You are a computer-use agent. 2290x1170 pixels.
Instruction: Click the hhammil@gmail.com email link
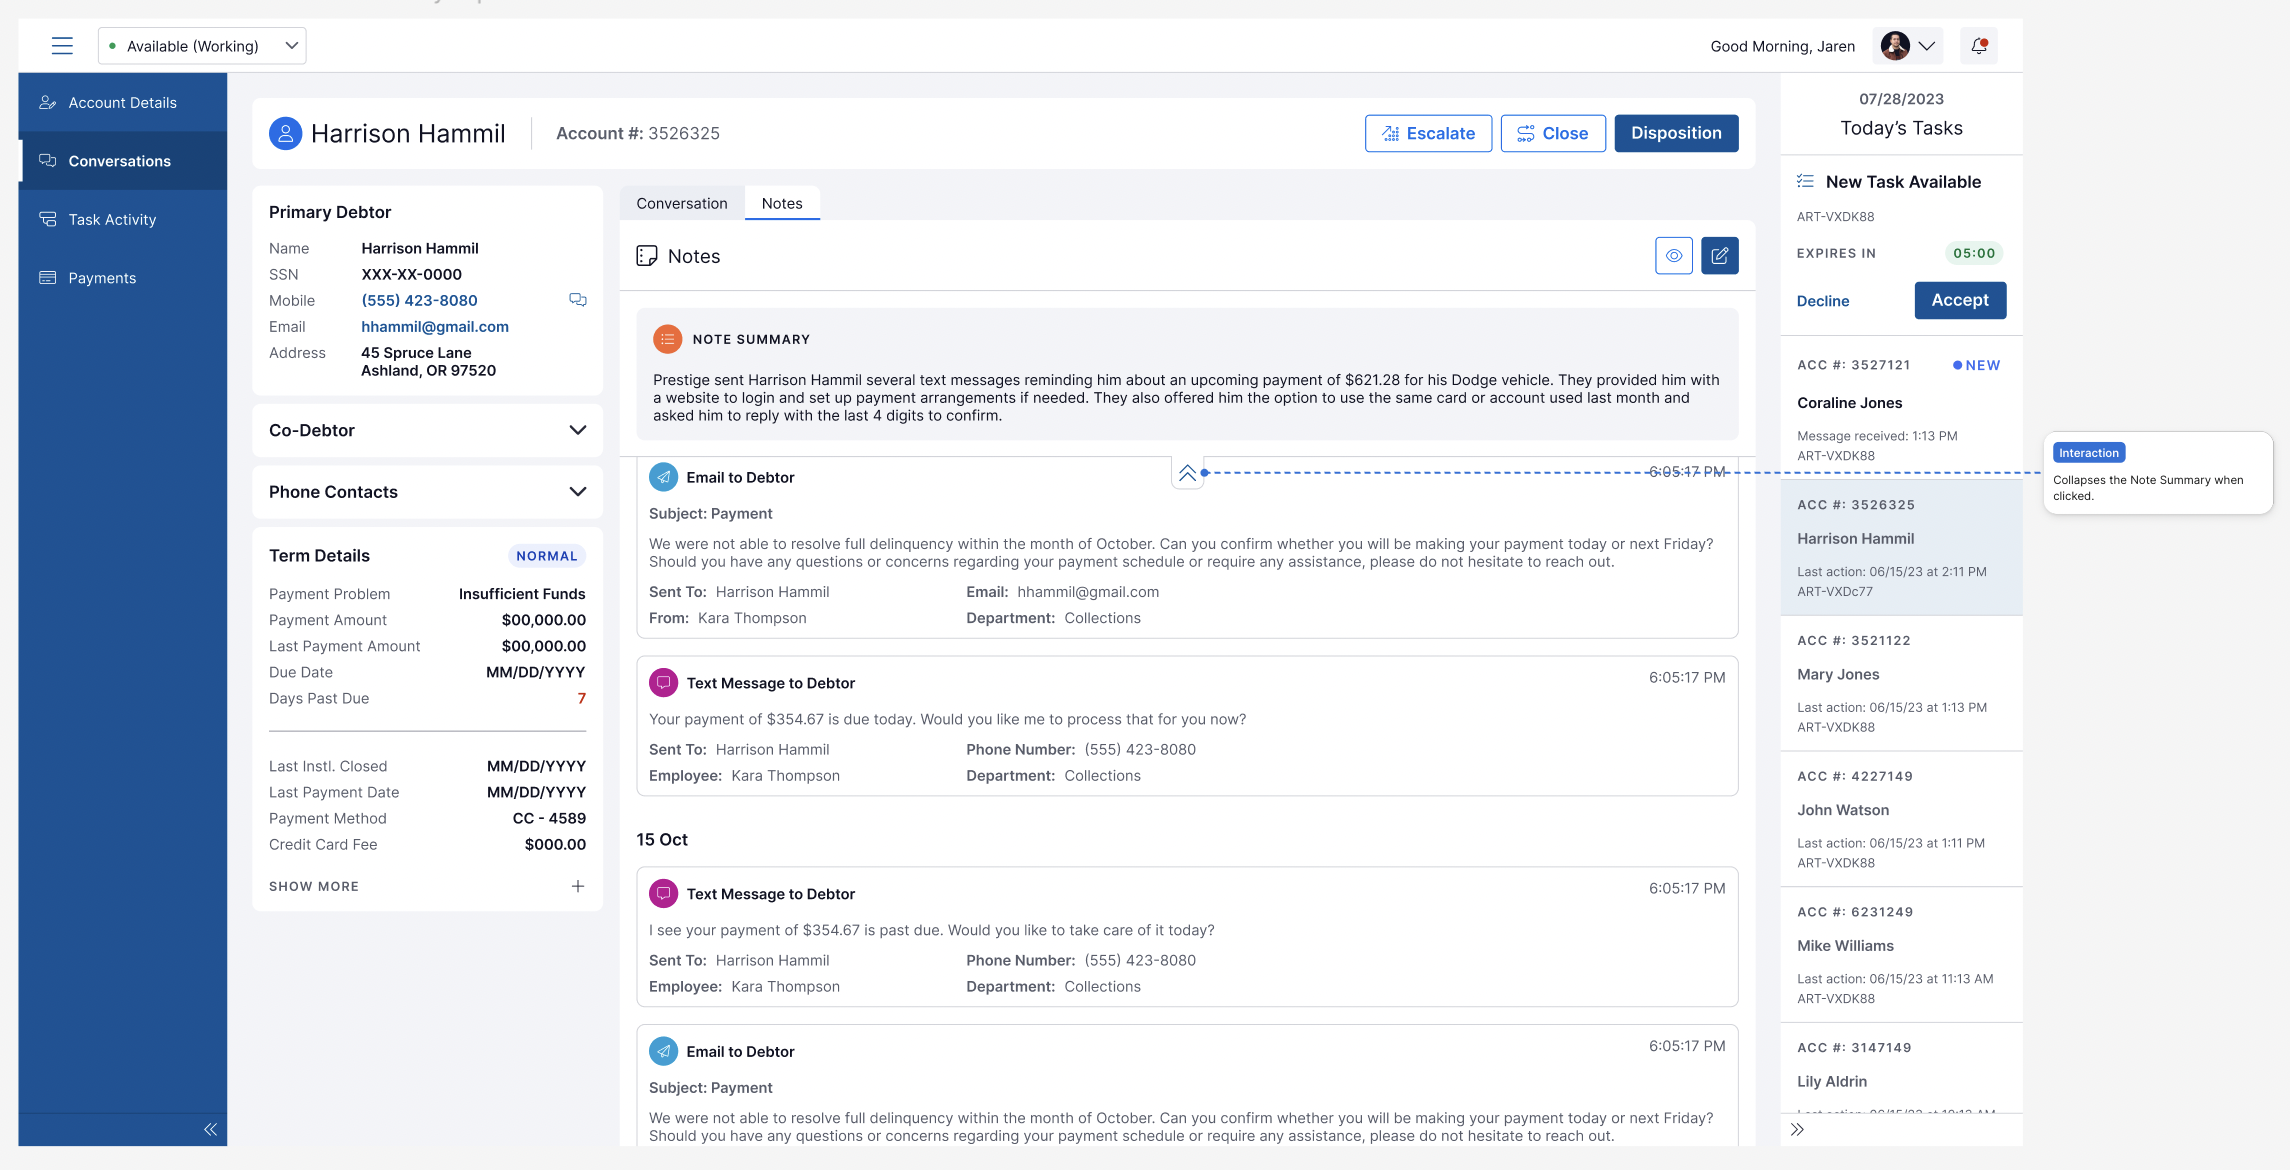point(434,326)
